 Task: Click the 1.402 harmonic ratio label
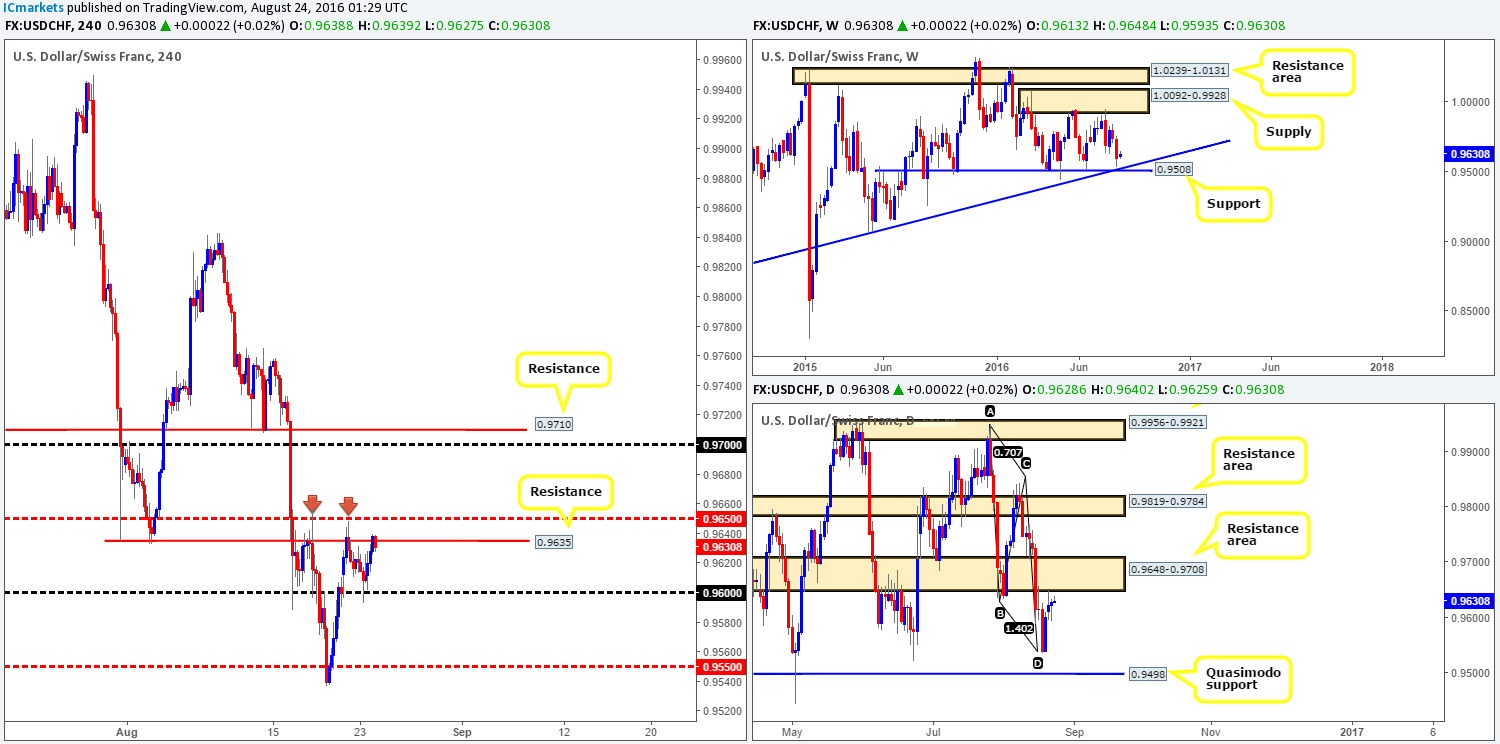1019,627
